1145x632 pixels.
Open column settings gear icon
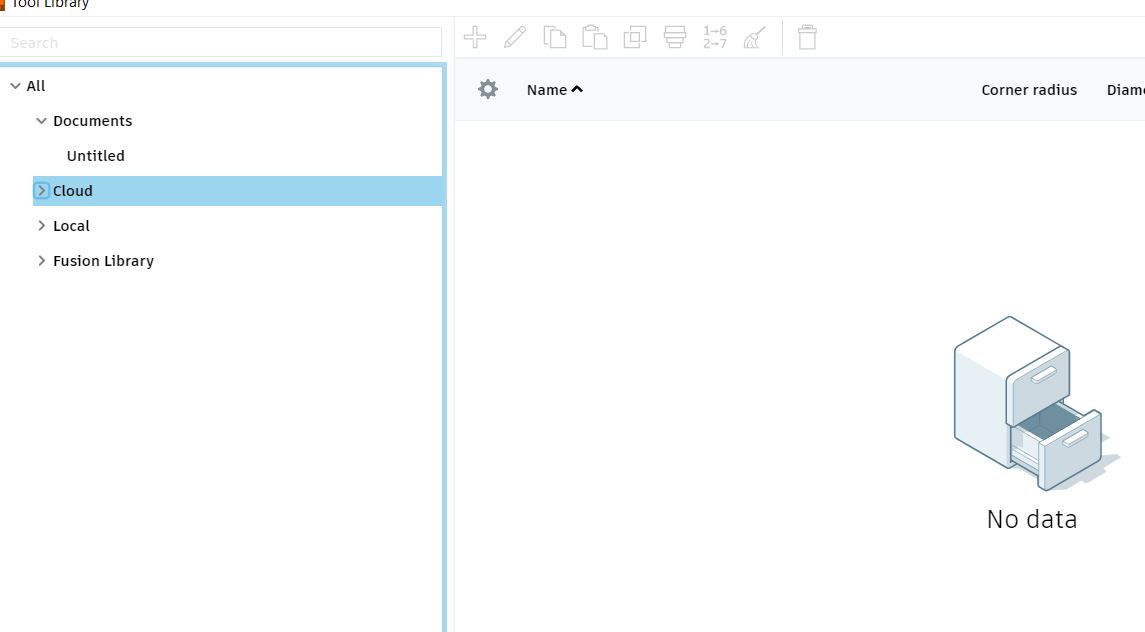coord(488,89)
